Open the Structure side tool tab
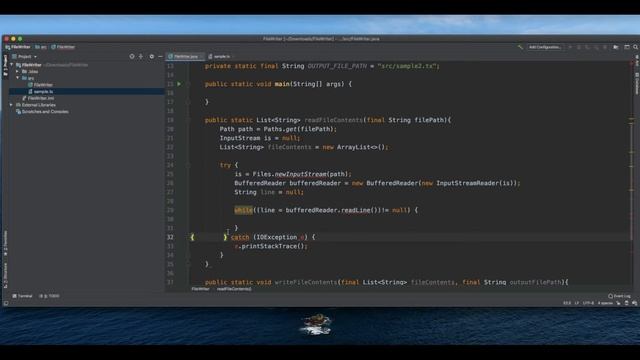Screen dimensions: 640x360 pyautogui.click(x=5, y=276)
